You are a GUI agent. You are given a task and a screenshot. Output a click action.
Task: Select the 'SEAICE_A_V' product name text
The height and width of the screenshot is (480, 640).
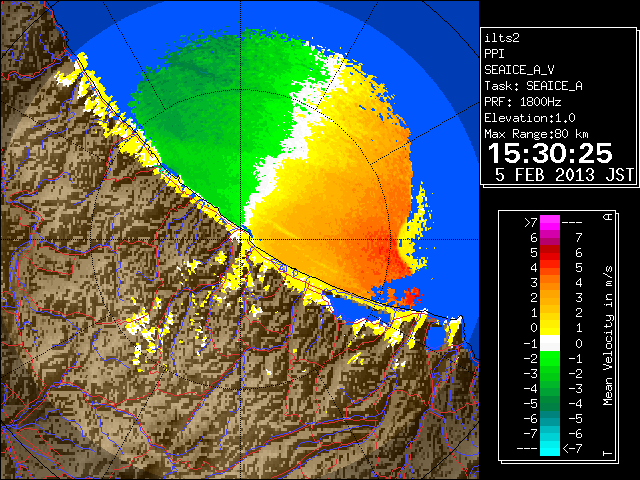pyautogui.click(x=519, y=70)
